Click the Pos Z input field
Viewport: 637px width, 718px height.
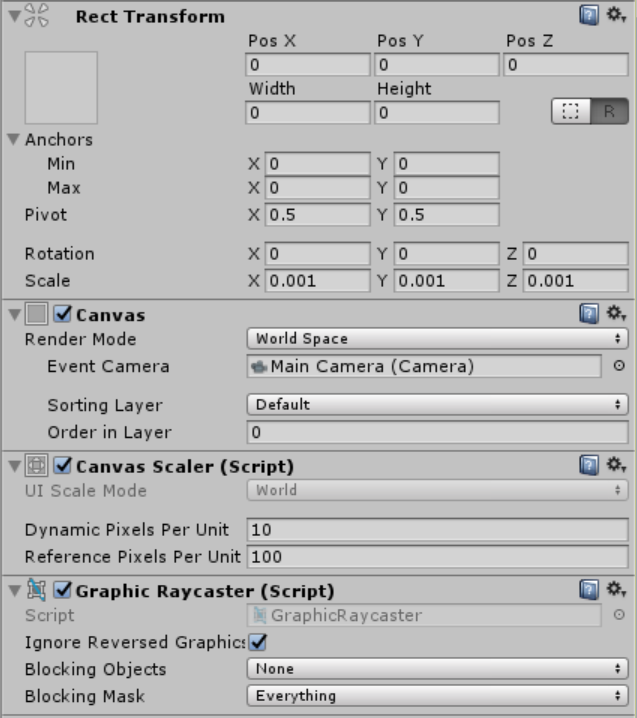pos(566,65)
